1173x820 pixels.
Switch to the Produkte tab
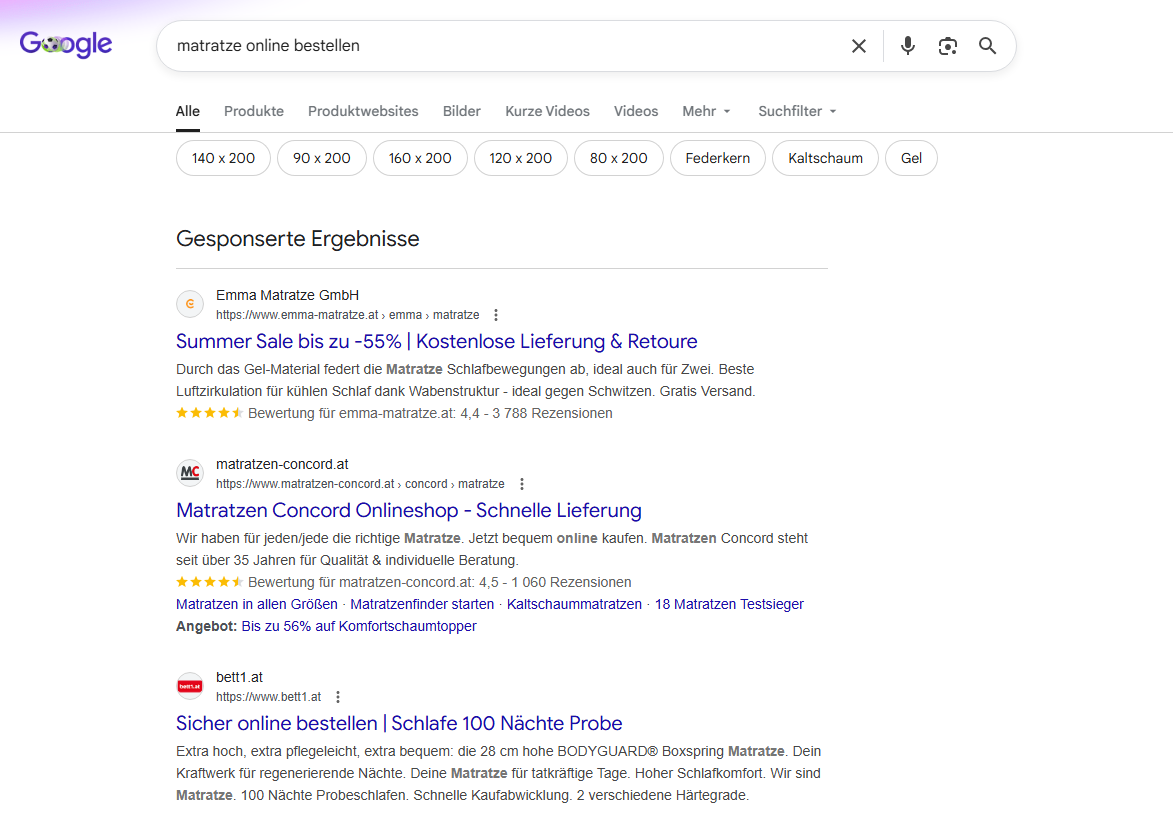point(254,111)
